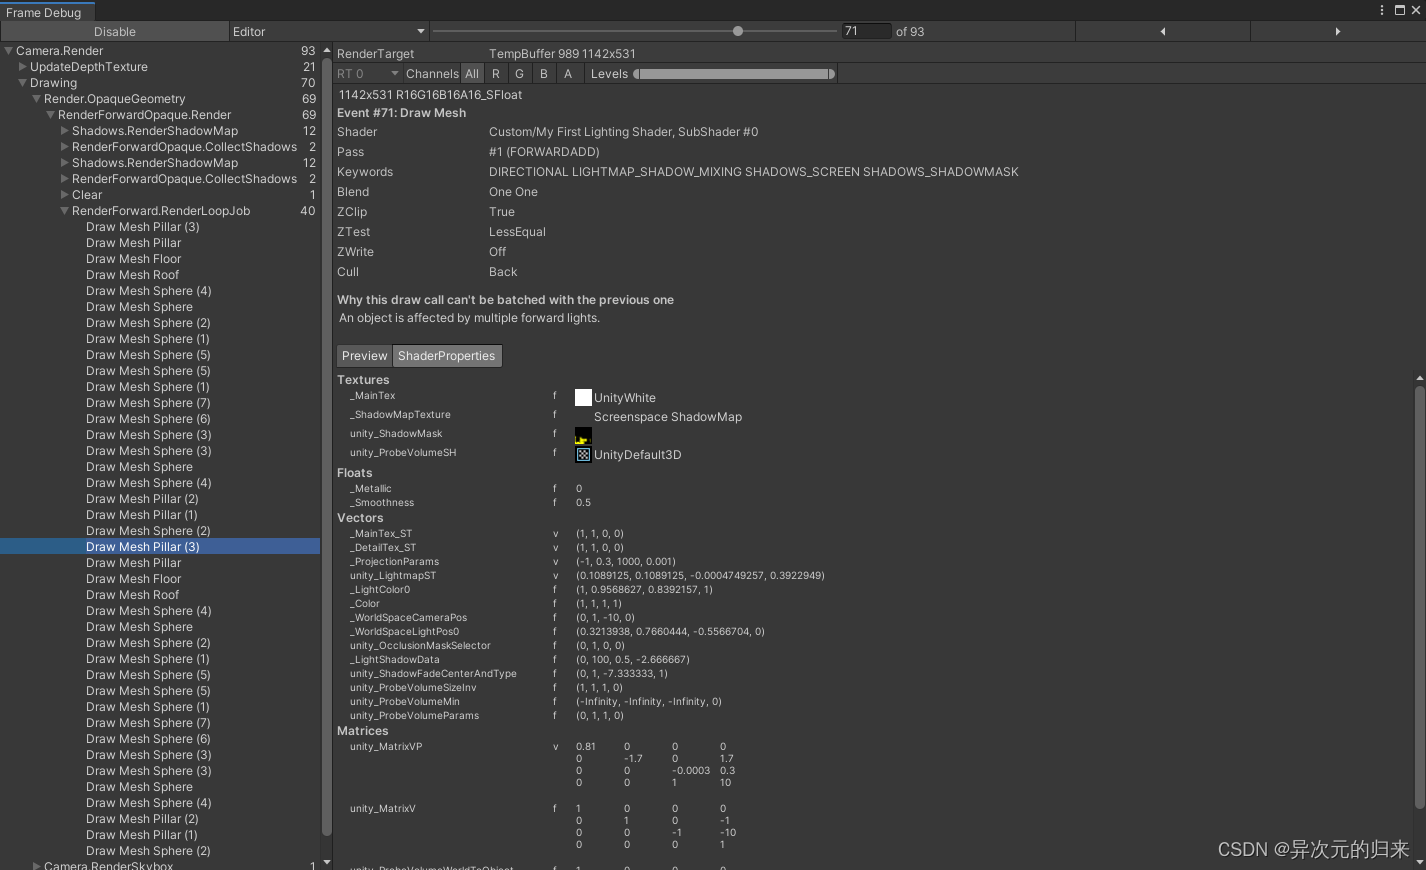Switch to the Preview tab
1426x870 pixels.
point(364,356)
